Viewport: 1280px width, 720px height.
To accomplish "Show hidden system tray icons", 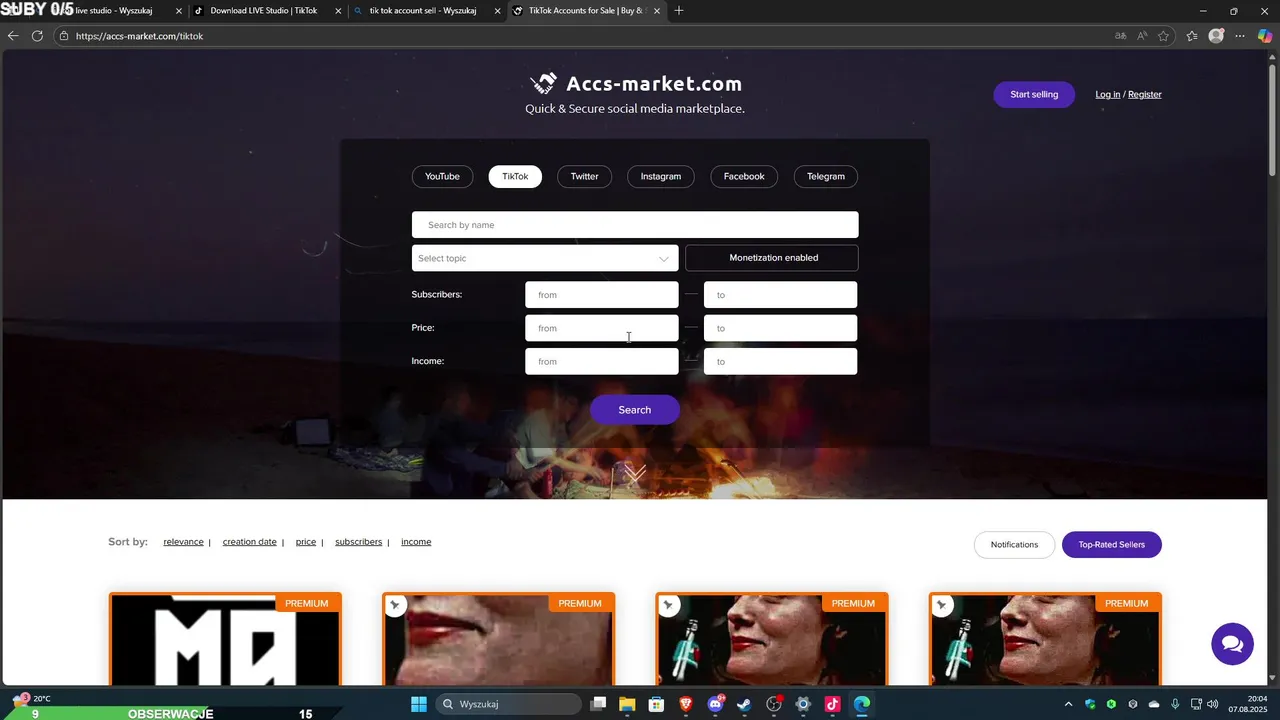I will 1068,704.
